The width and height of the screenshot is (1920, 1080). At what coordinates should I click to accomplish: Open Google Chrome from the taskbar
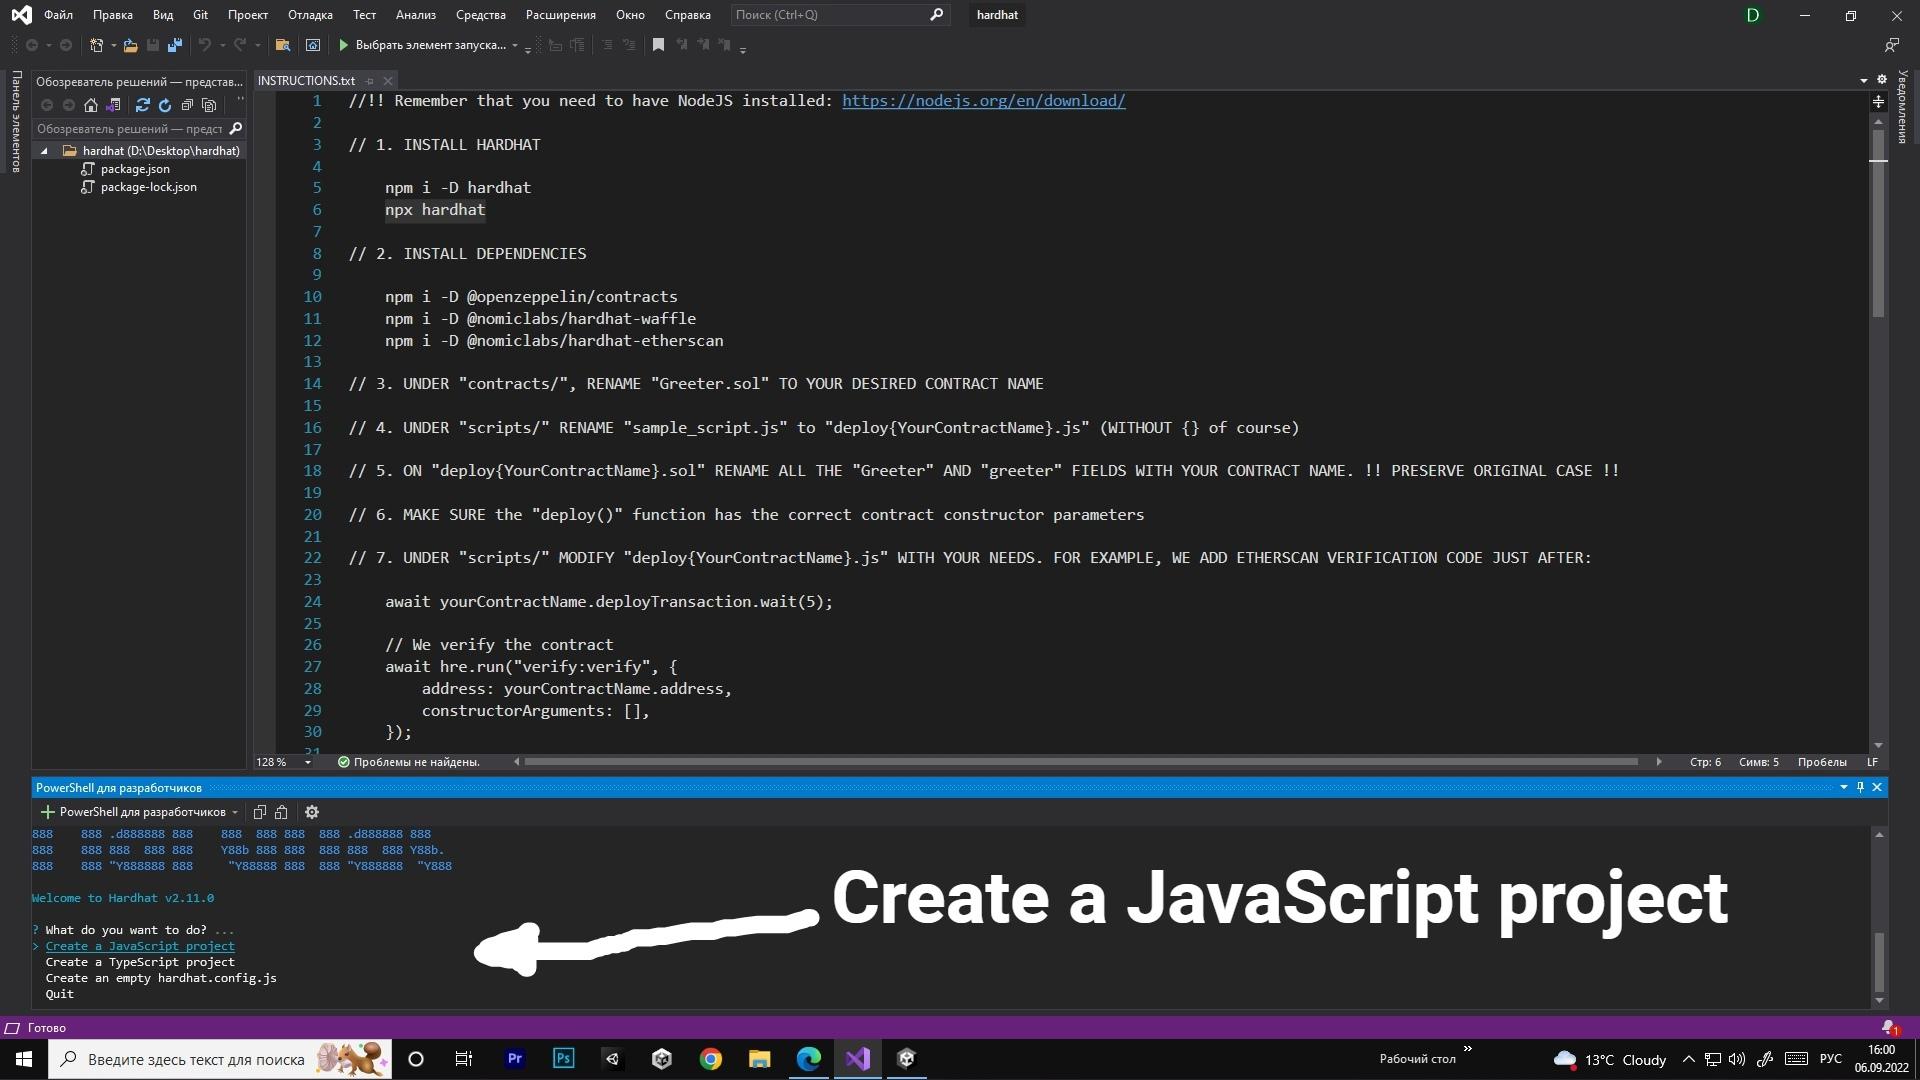click(711, 1059)
